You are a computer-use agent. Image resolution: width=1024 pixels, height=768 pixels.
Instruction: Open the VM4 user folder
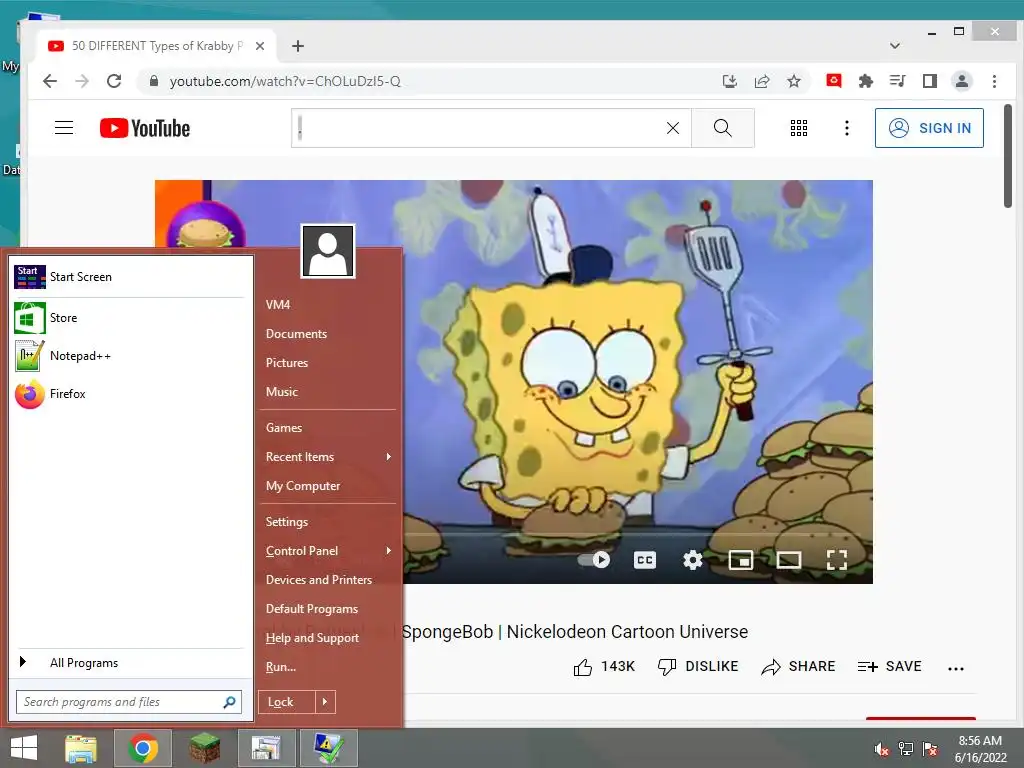click(328, 304)
